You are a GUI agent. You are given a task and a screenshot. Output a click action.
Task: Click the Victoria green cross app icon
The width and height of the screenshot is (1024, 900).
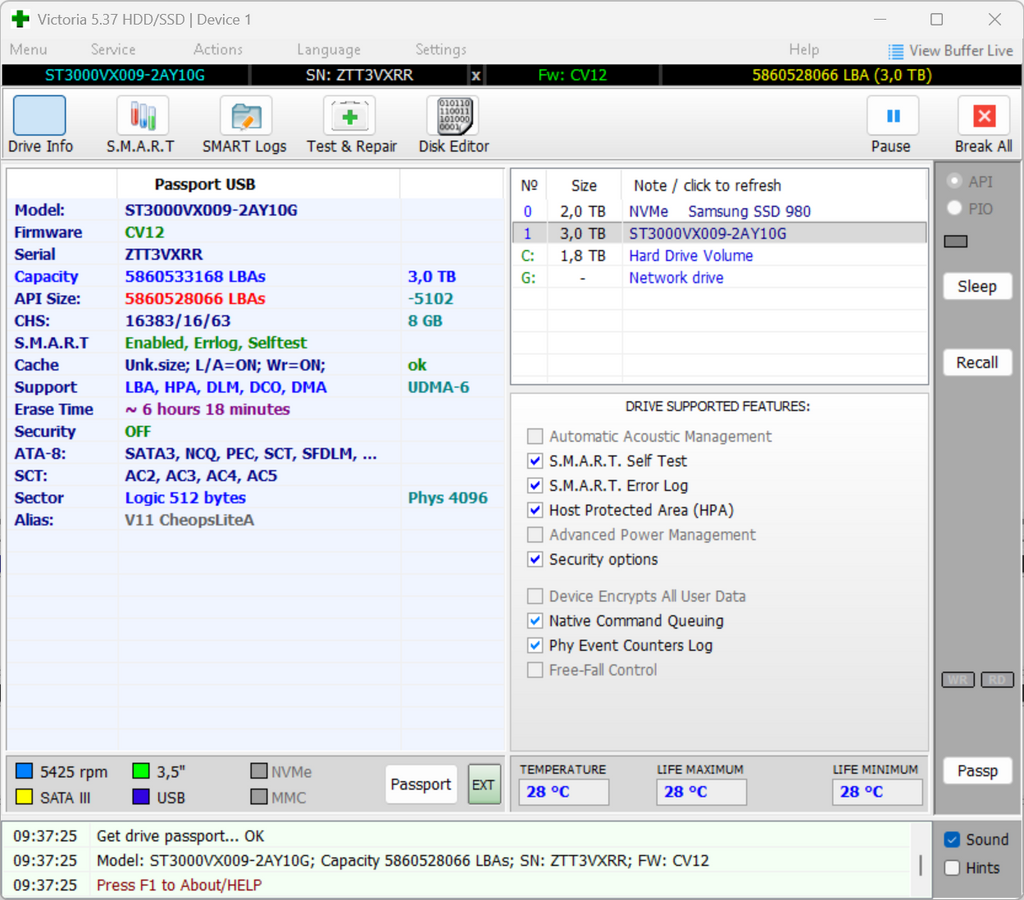pyautogui.click(x=20, y=19)
